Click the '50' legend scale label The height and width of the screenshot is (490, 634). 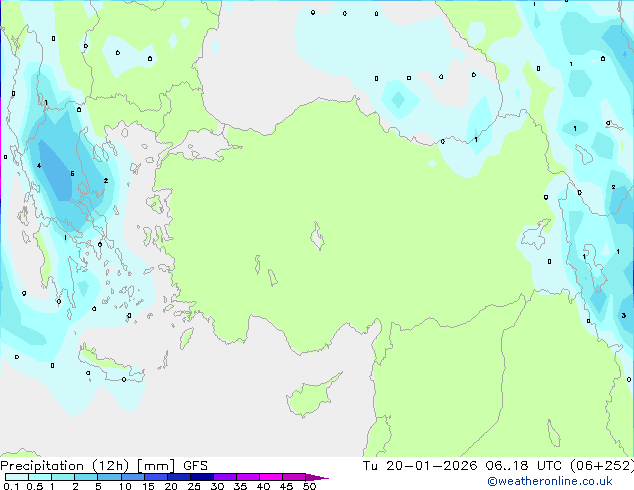(309, 486)
